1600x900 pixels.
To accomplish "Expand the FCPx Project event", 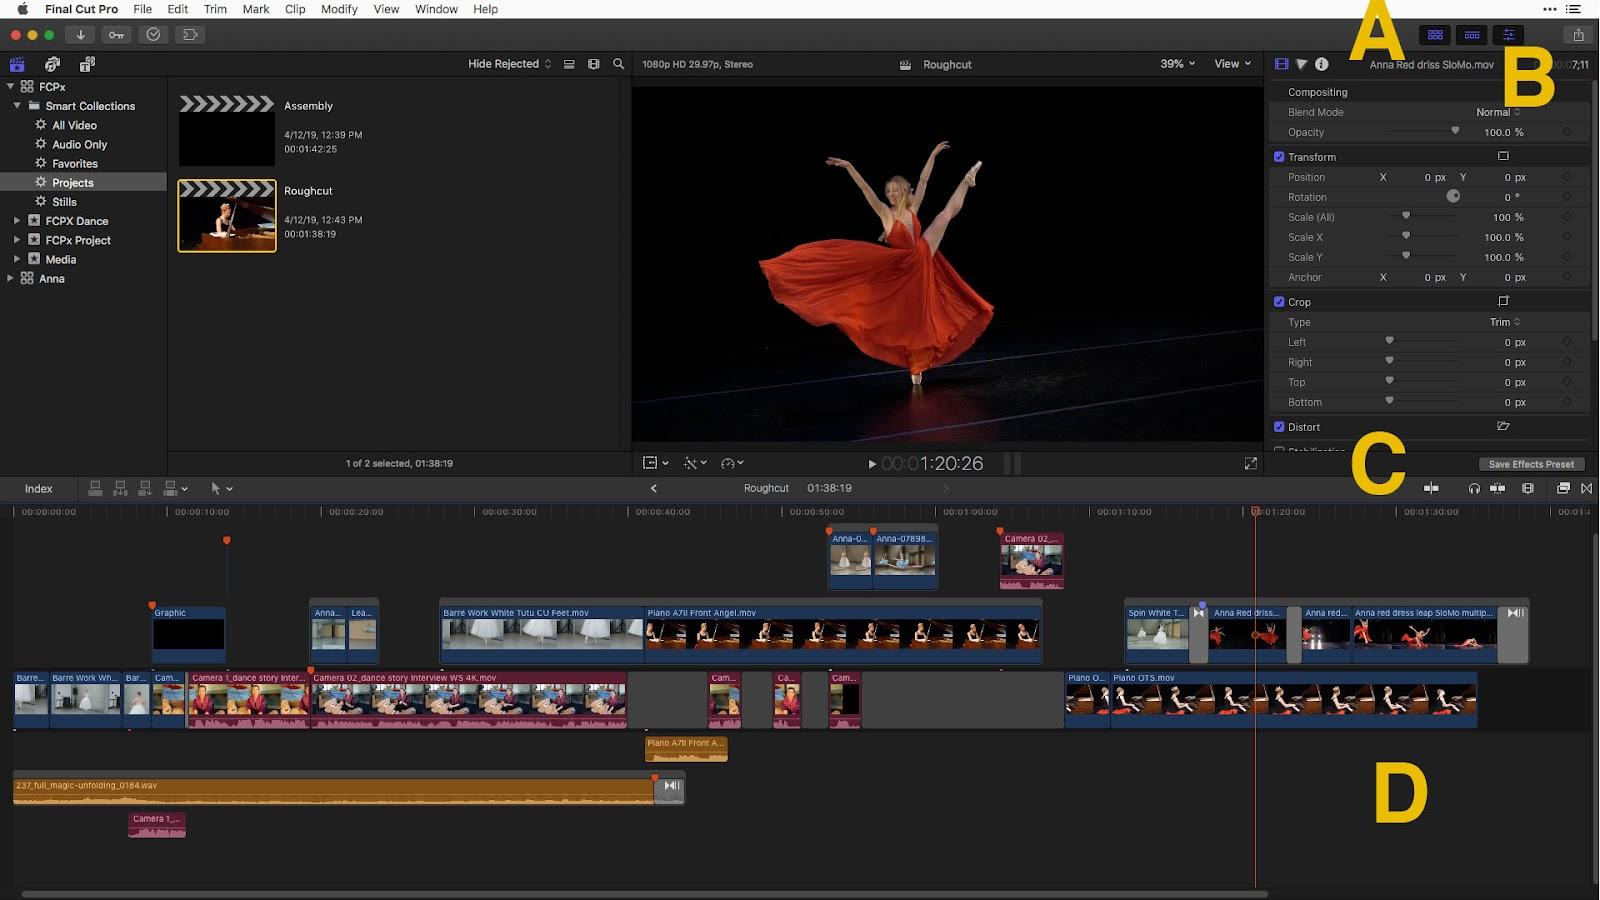I will pos(17,239).
